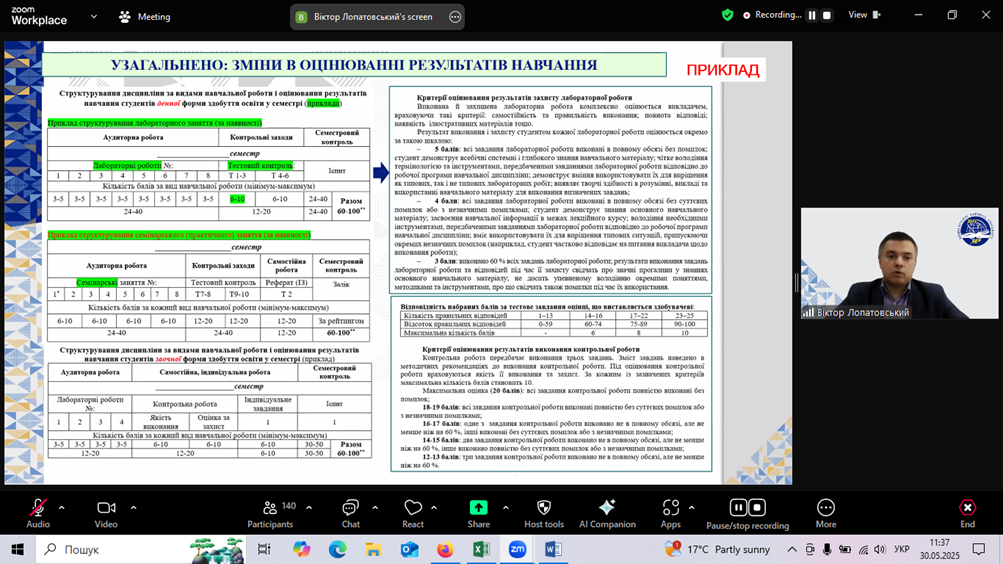Expand apps options arrow
The height and width of the screenshot is (564, 1003).
(691, 508)
